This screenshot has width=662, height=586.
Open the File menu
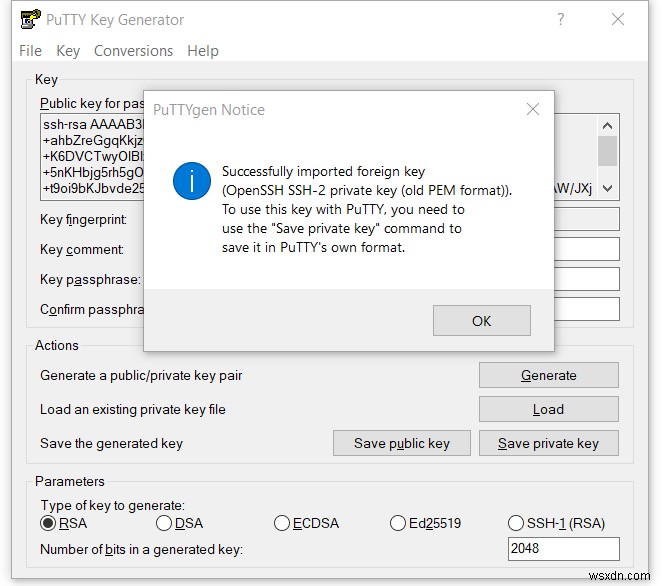(x=30, y=51)
